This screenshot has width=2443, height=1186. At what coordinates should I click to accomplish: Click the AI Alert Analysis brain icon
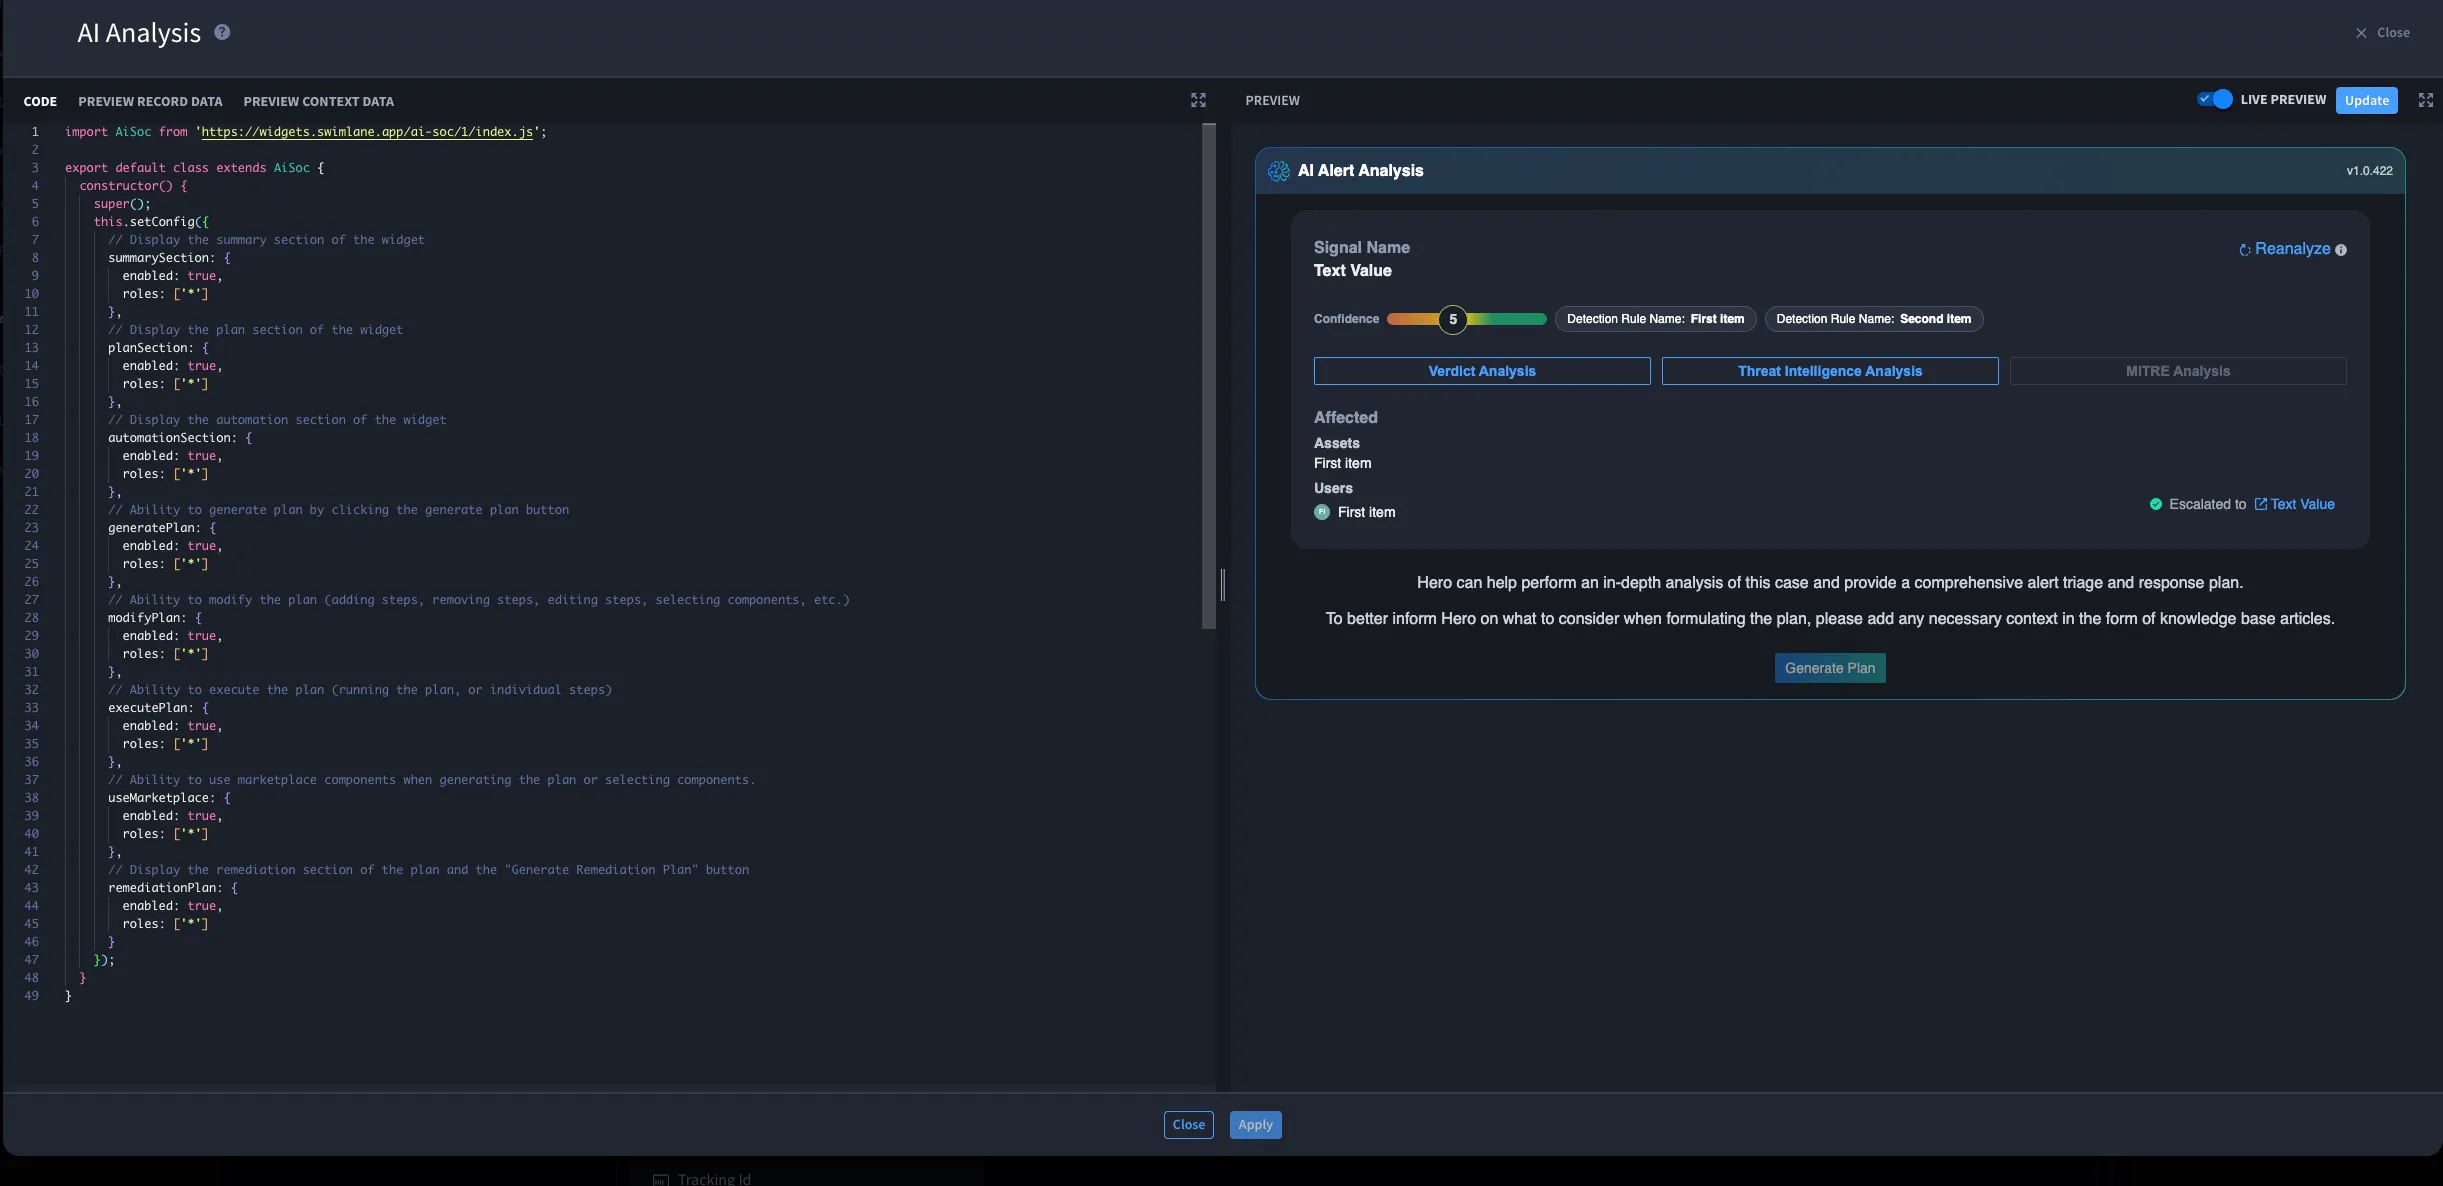click(x=1278, y=171)
